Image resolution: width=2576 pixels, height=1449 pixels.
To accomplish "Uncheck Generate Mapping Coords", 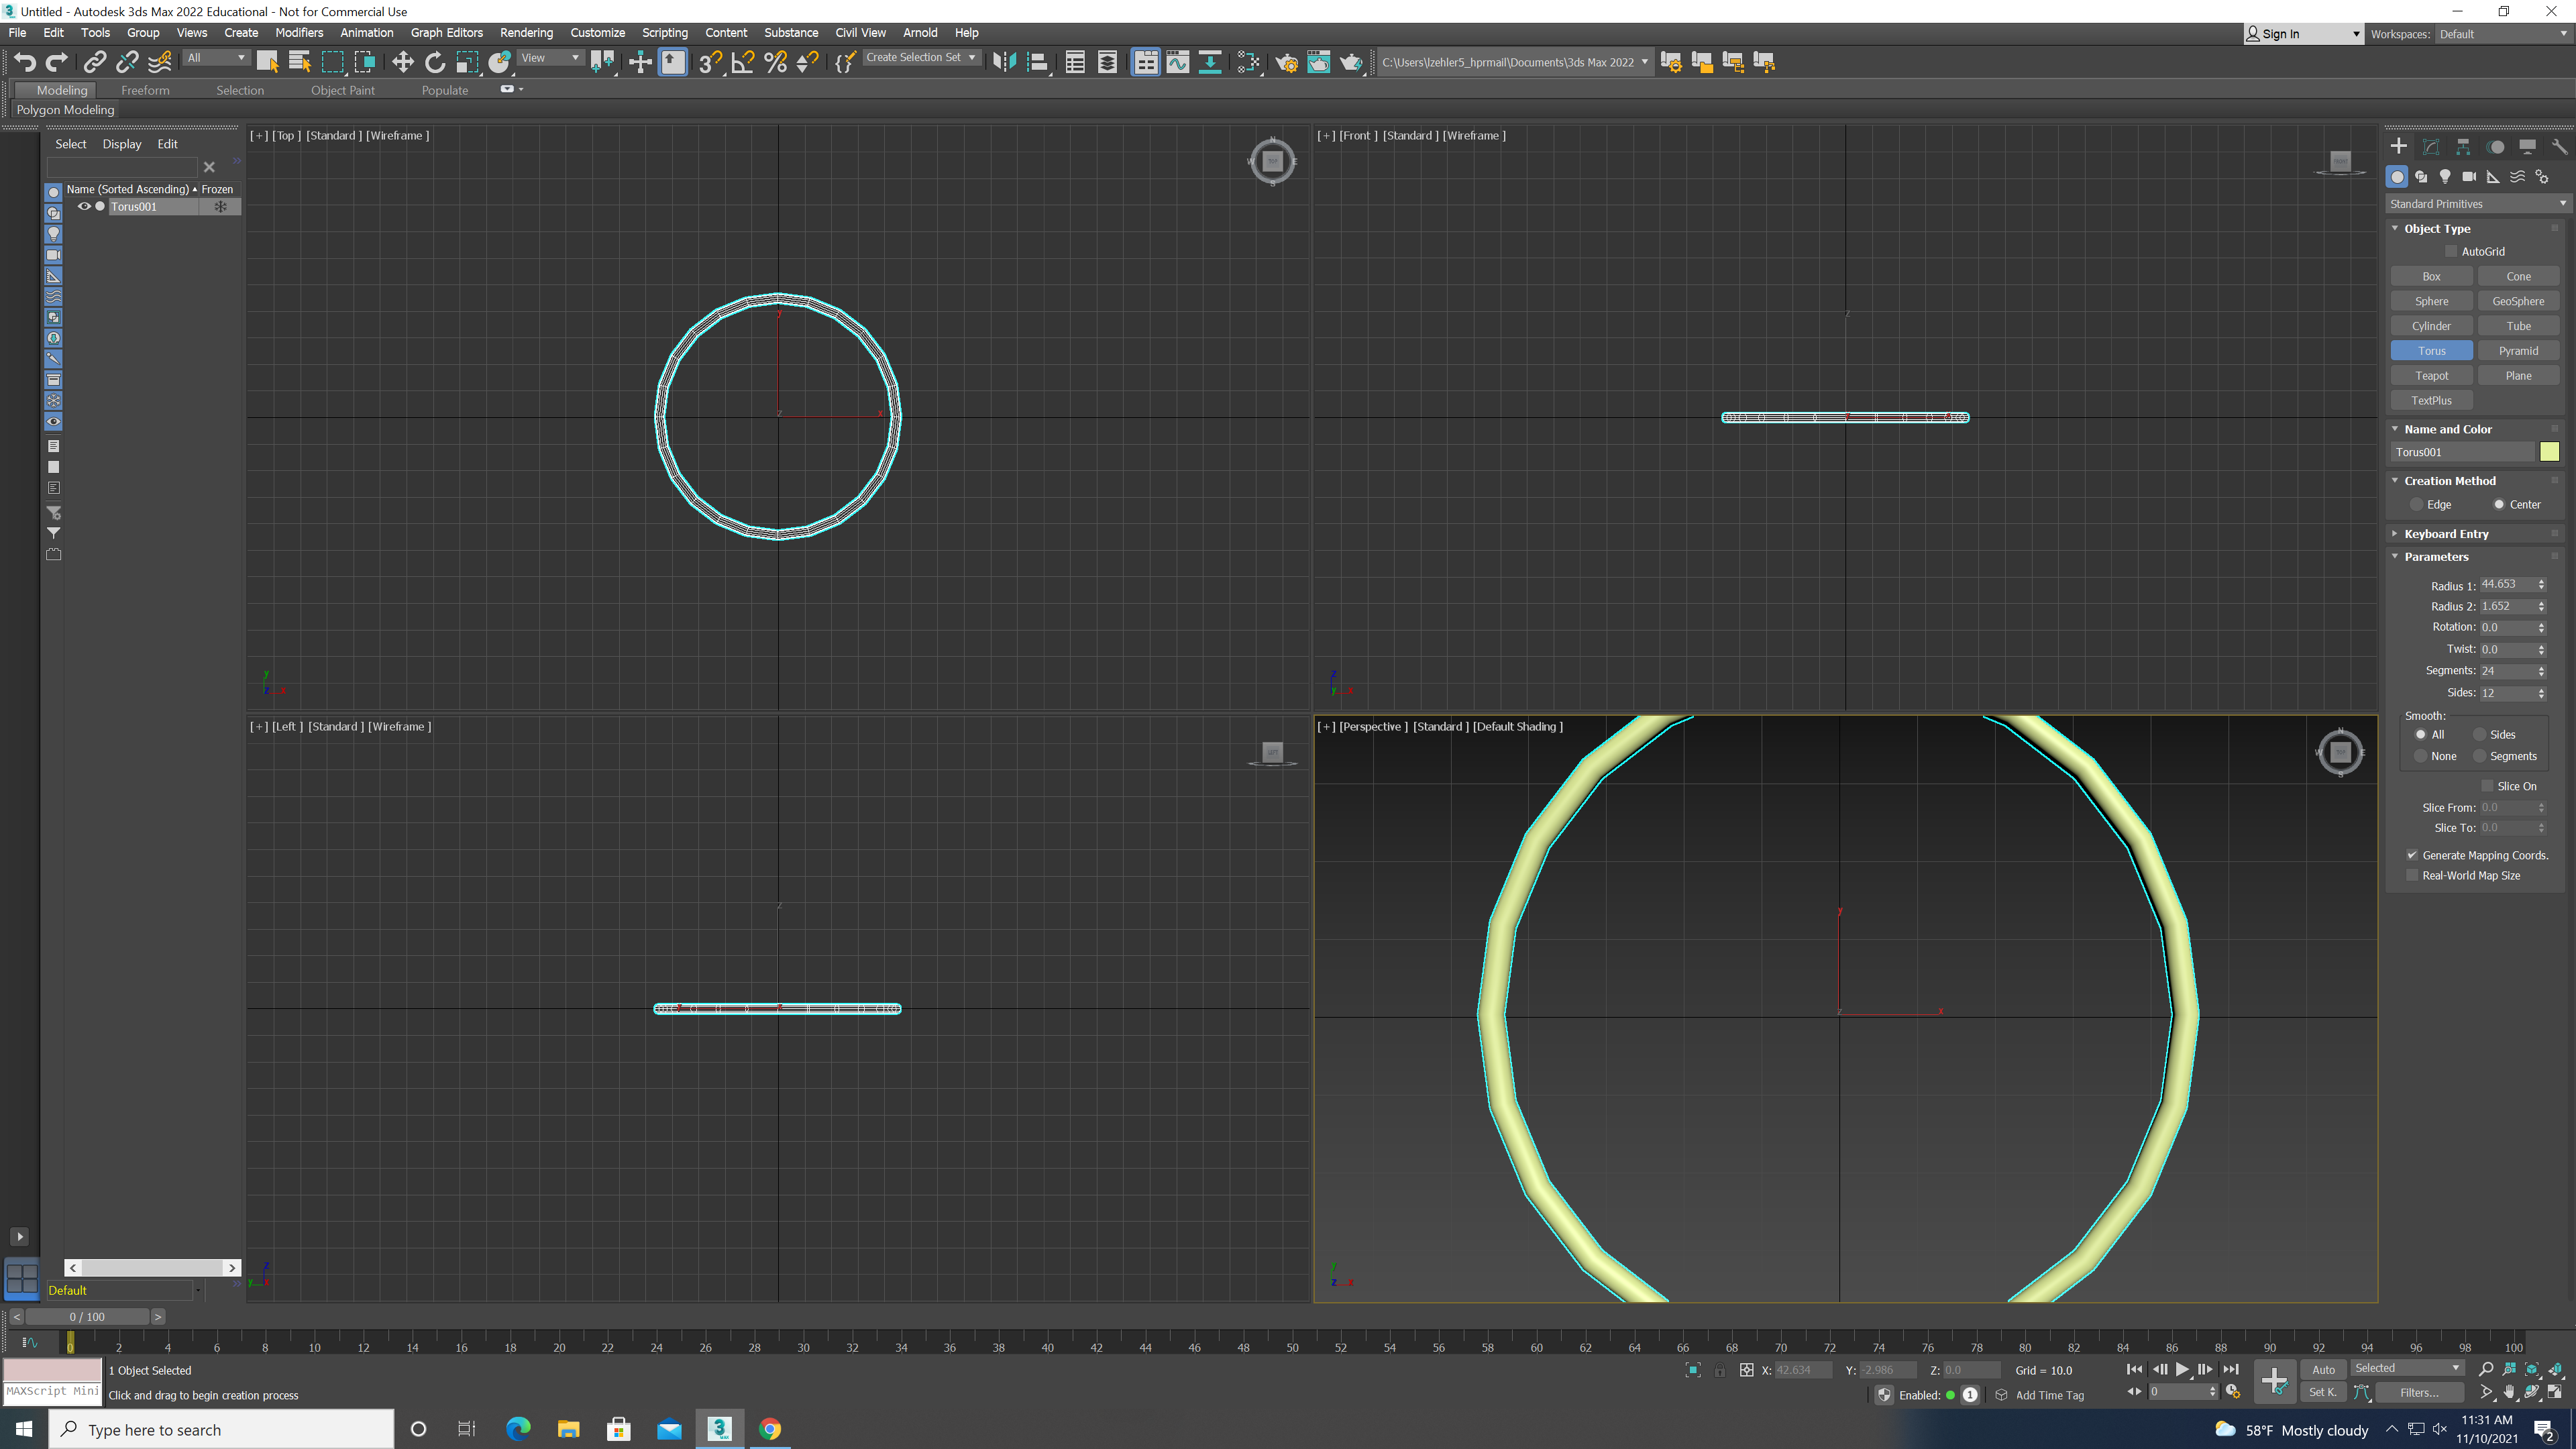I will [2412, 855].
